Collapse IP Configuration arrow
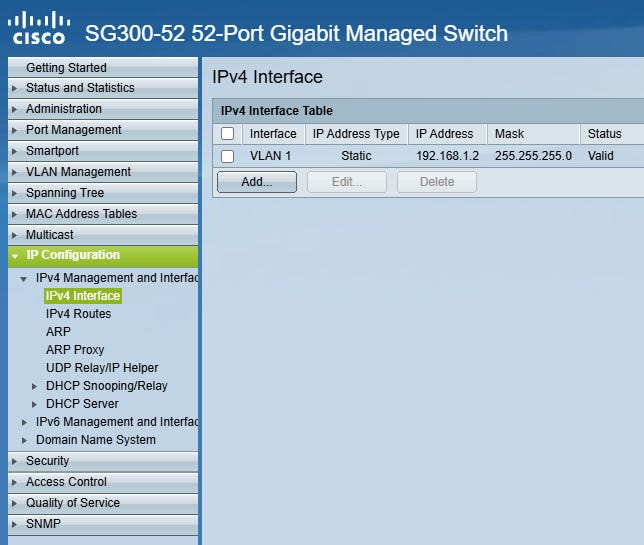The image size is (644, 545). 15,256
